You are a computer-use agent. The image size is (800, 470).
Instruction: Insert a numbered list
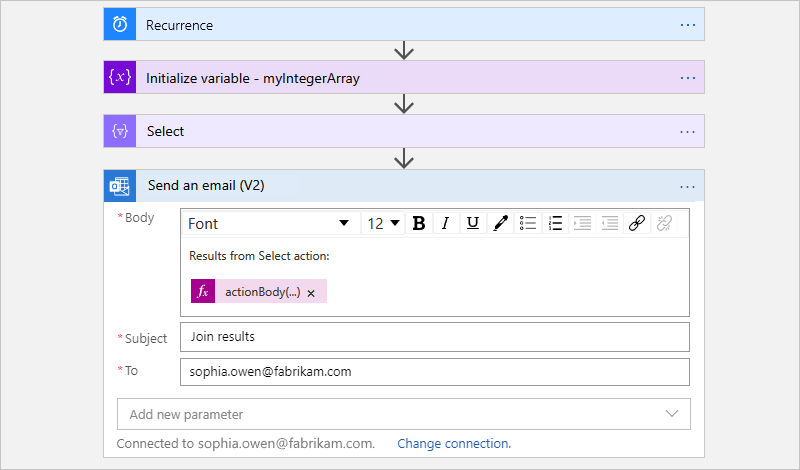(x=556, y=223)
